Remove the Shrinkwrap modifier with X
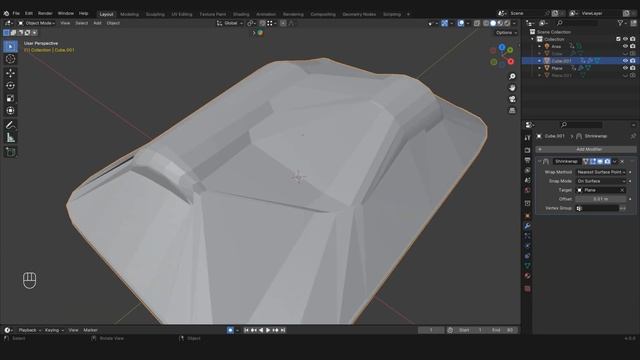 coord(622,162)
